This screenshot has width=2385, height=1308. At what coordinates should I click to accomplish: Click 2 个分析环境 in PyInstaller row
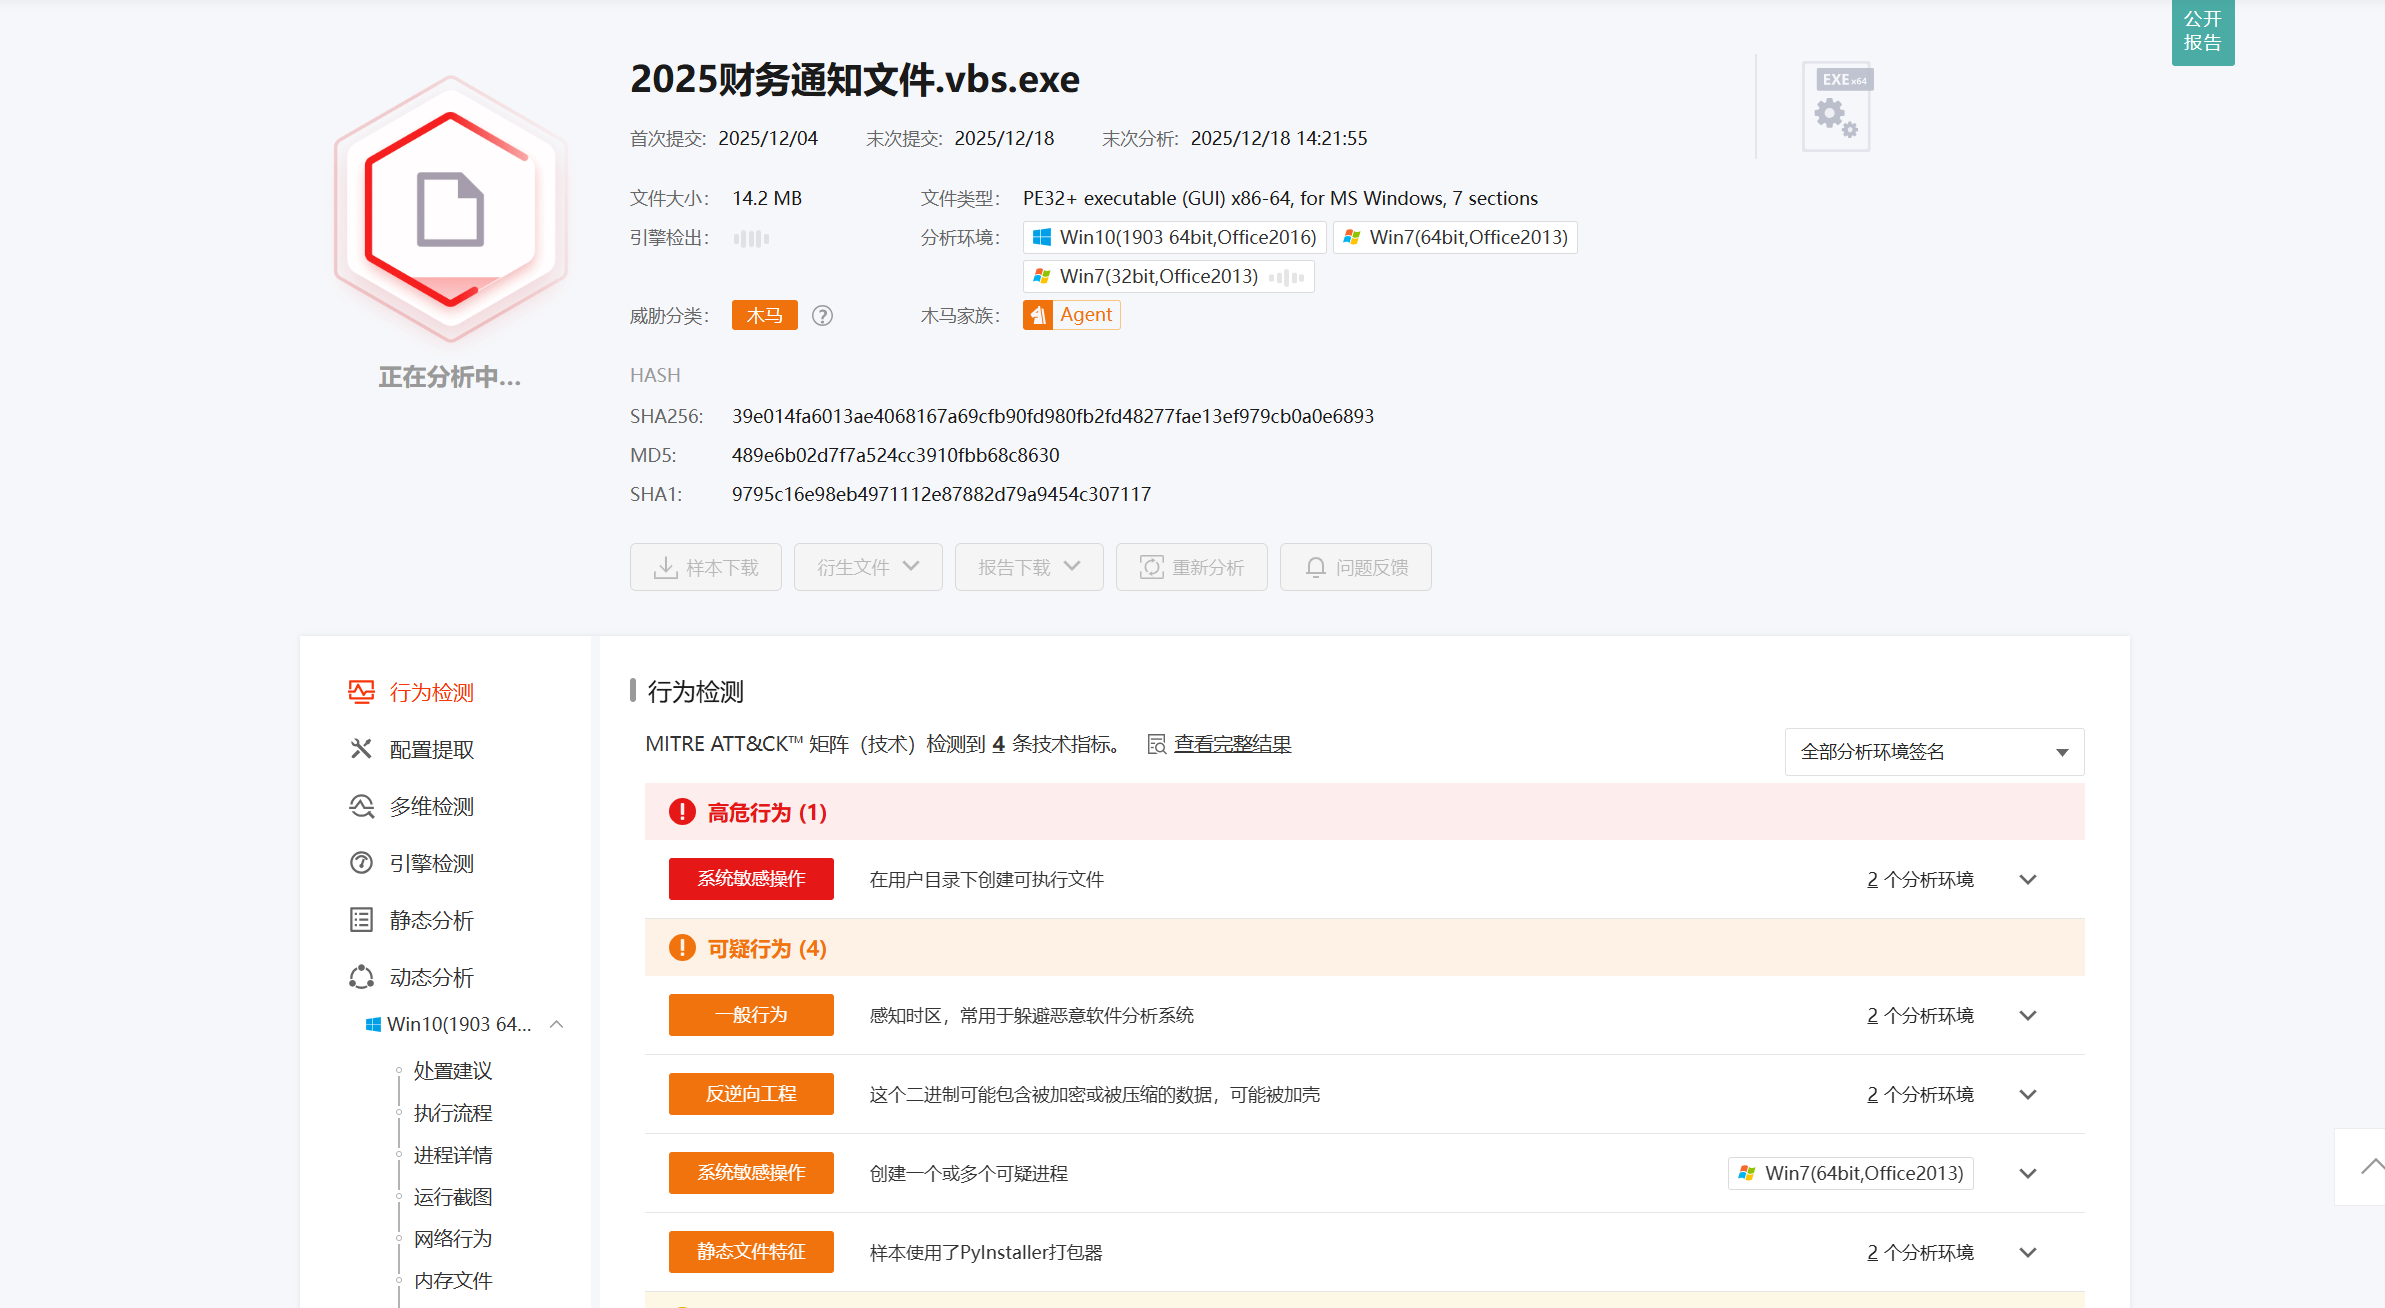click(1920, 1252)
